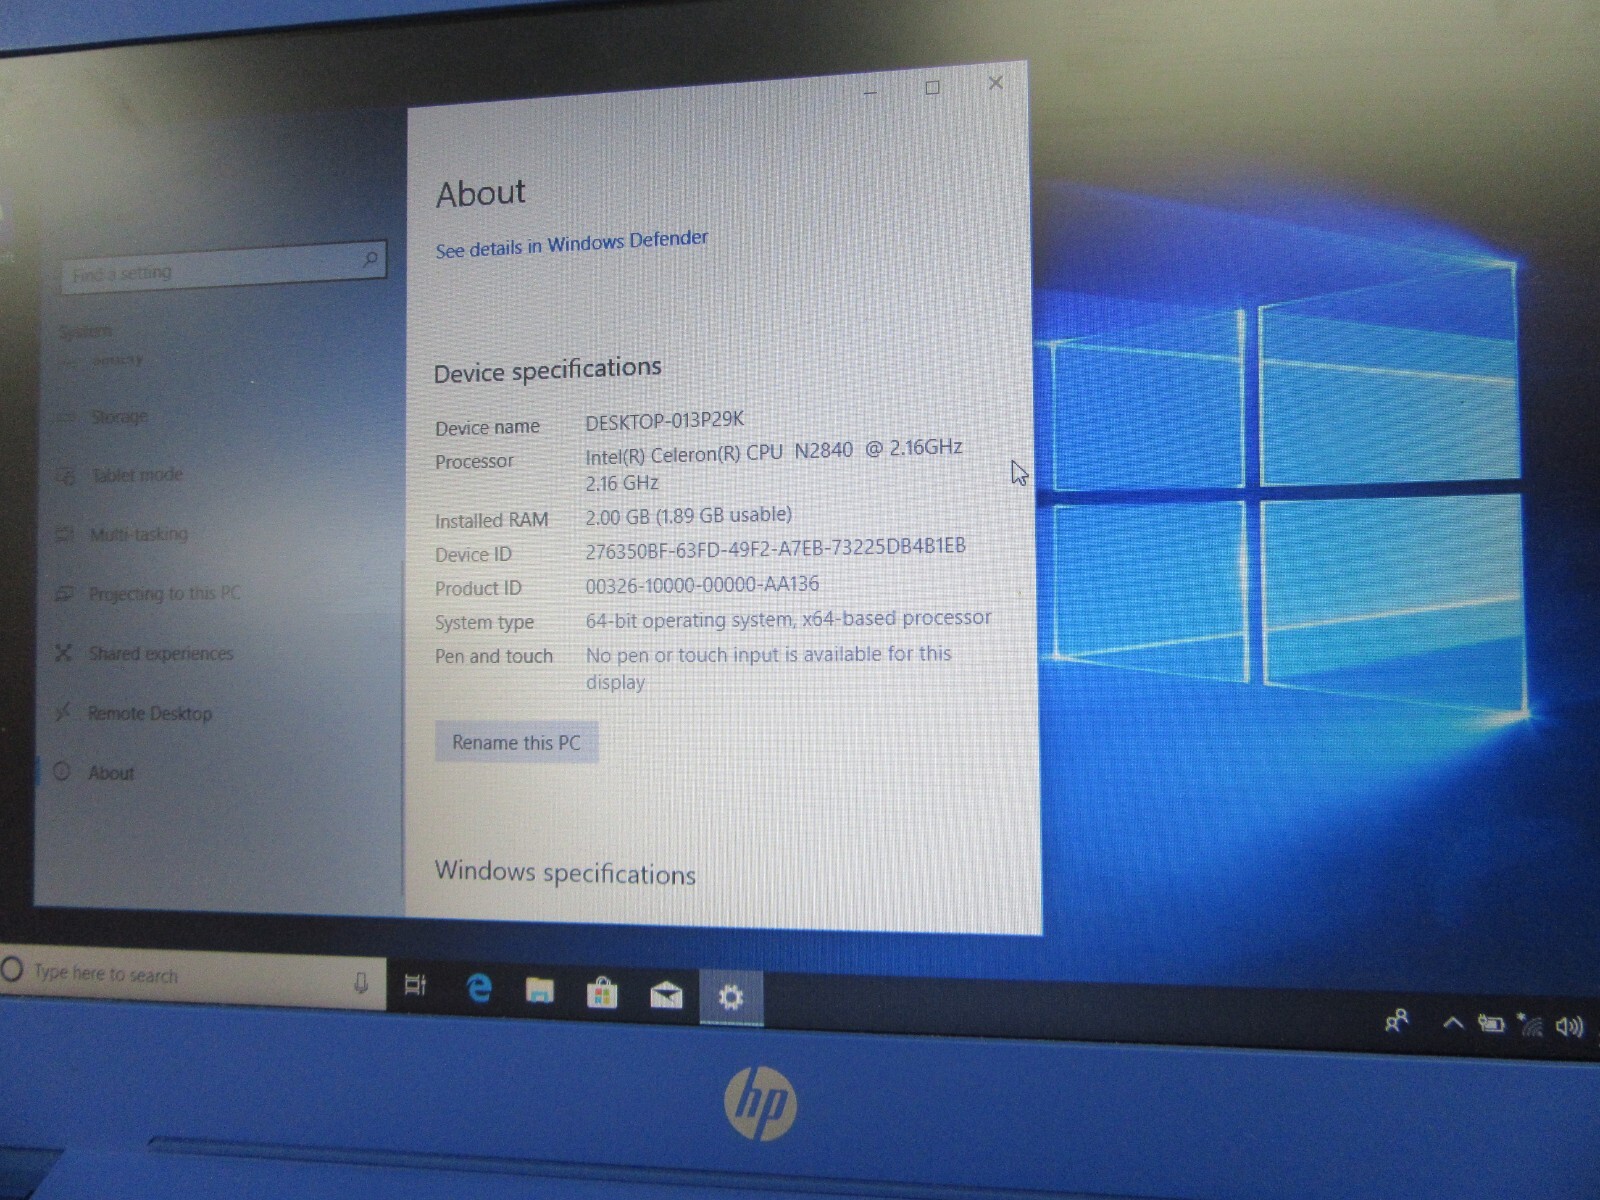The width and height of the screenshot is (1600, 1200).
Task: Click the Device name label
Action: pyautogui.click(x=487, y=427)
